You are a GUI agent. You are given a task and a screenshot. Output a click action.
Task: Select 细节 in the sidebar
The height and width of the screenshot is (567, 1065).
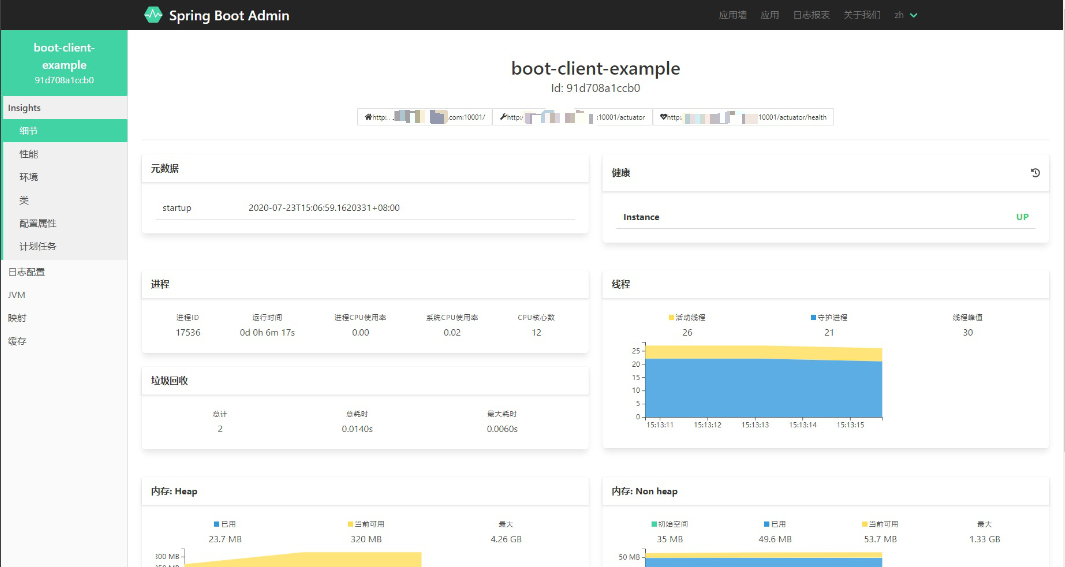65,130
